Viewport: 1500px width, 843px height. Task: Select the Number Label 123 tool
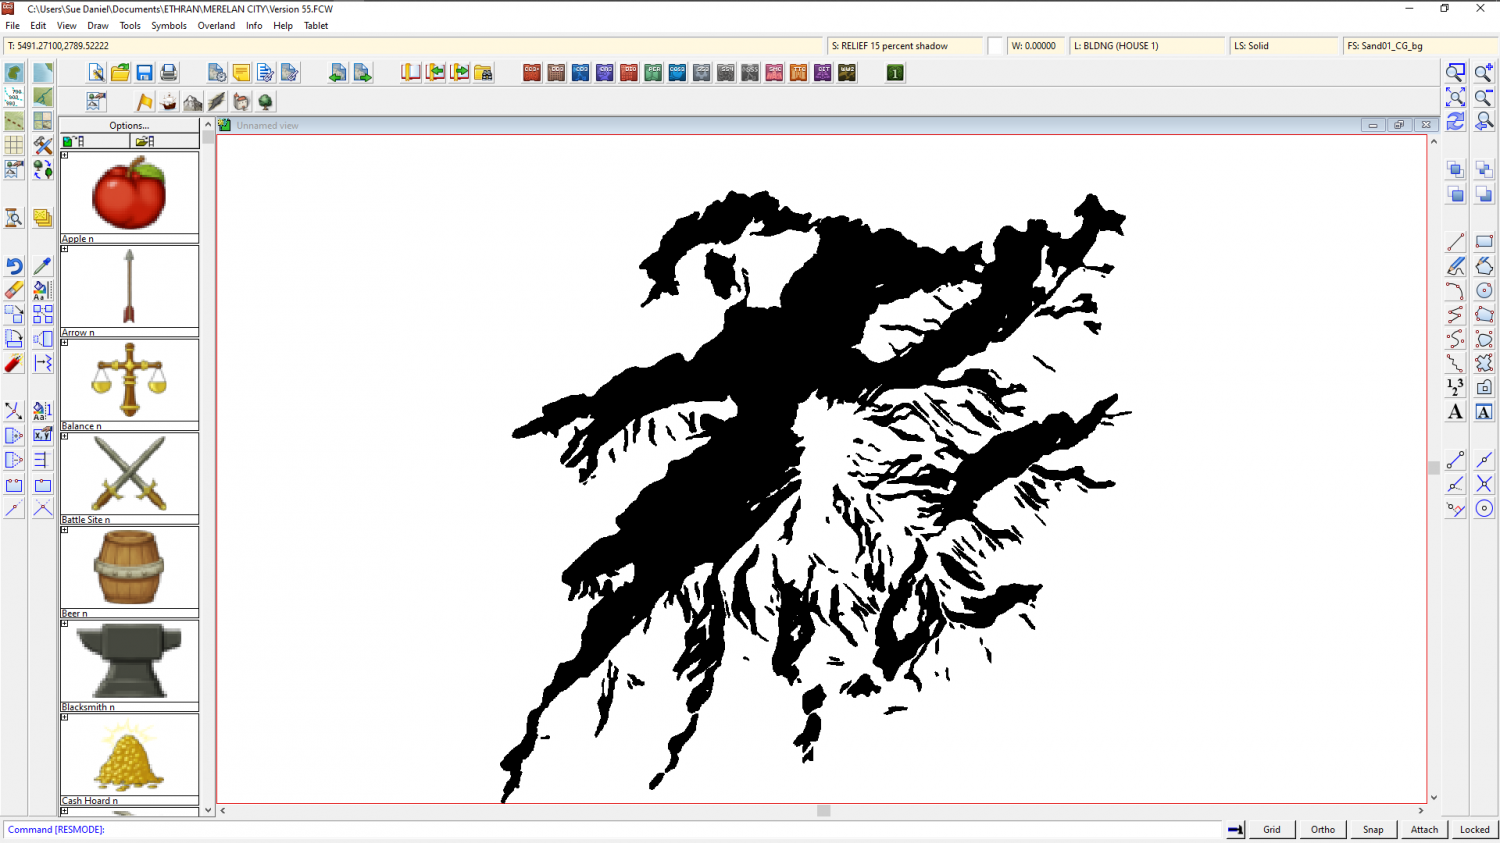pyautogui.click(x=1456, y=387)
